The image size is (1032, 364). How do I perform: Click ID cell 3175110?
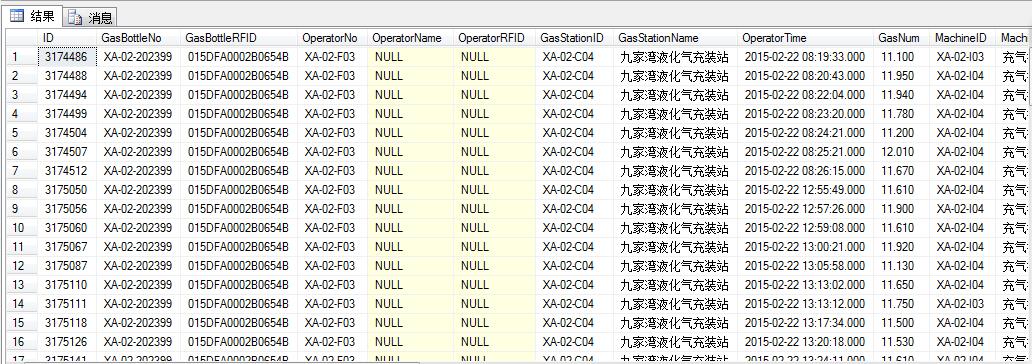coord(68,286)
